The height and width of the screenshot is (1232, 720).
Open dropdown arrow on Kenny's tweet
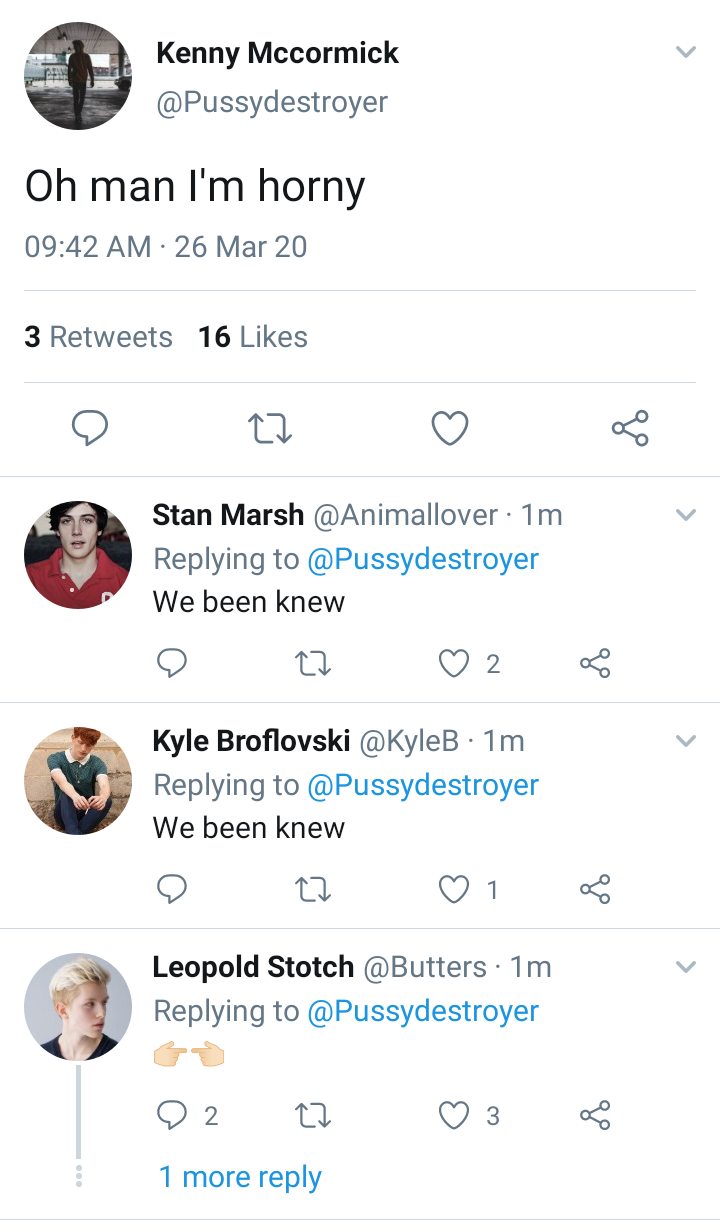point(685,52)
